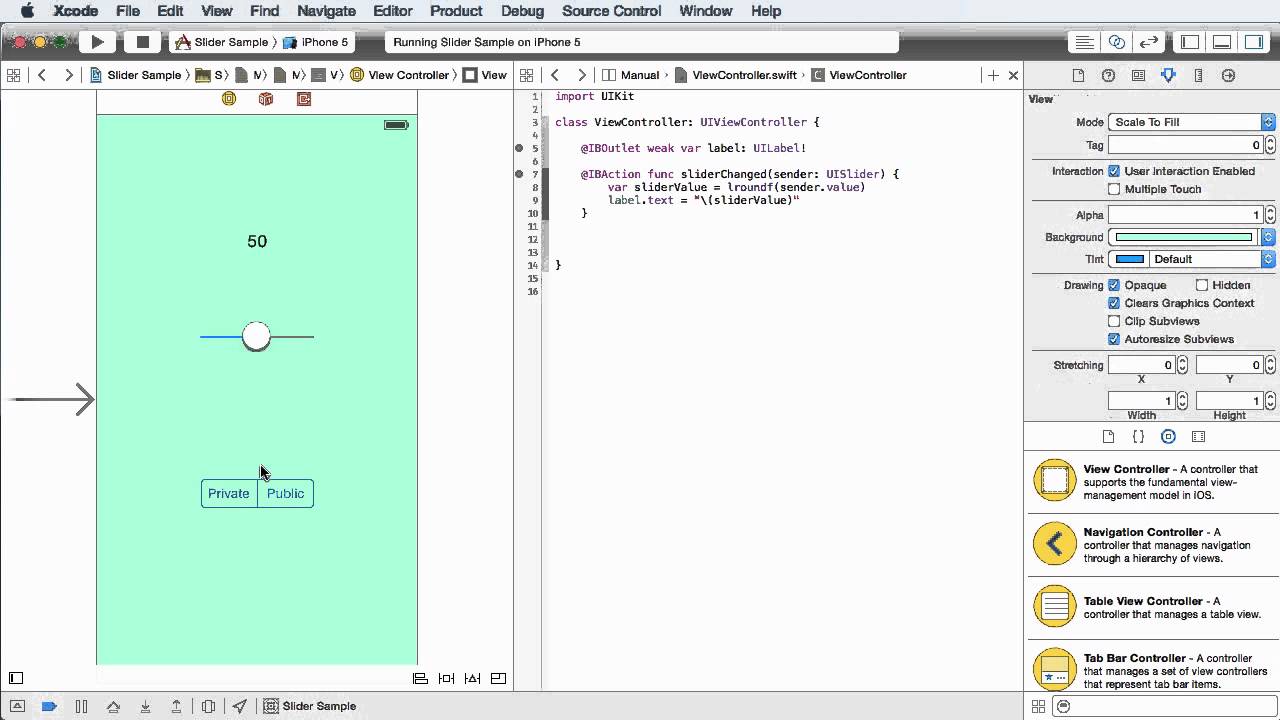The height and width of the screenshot is (720, 1280).
Task: Click the Step Over debug button
Action: 113,706
